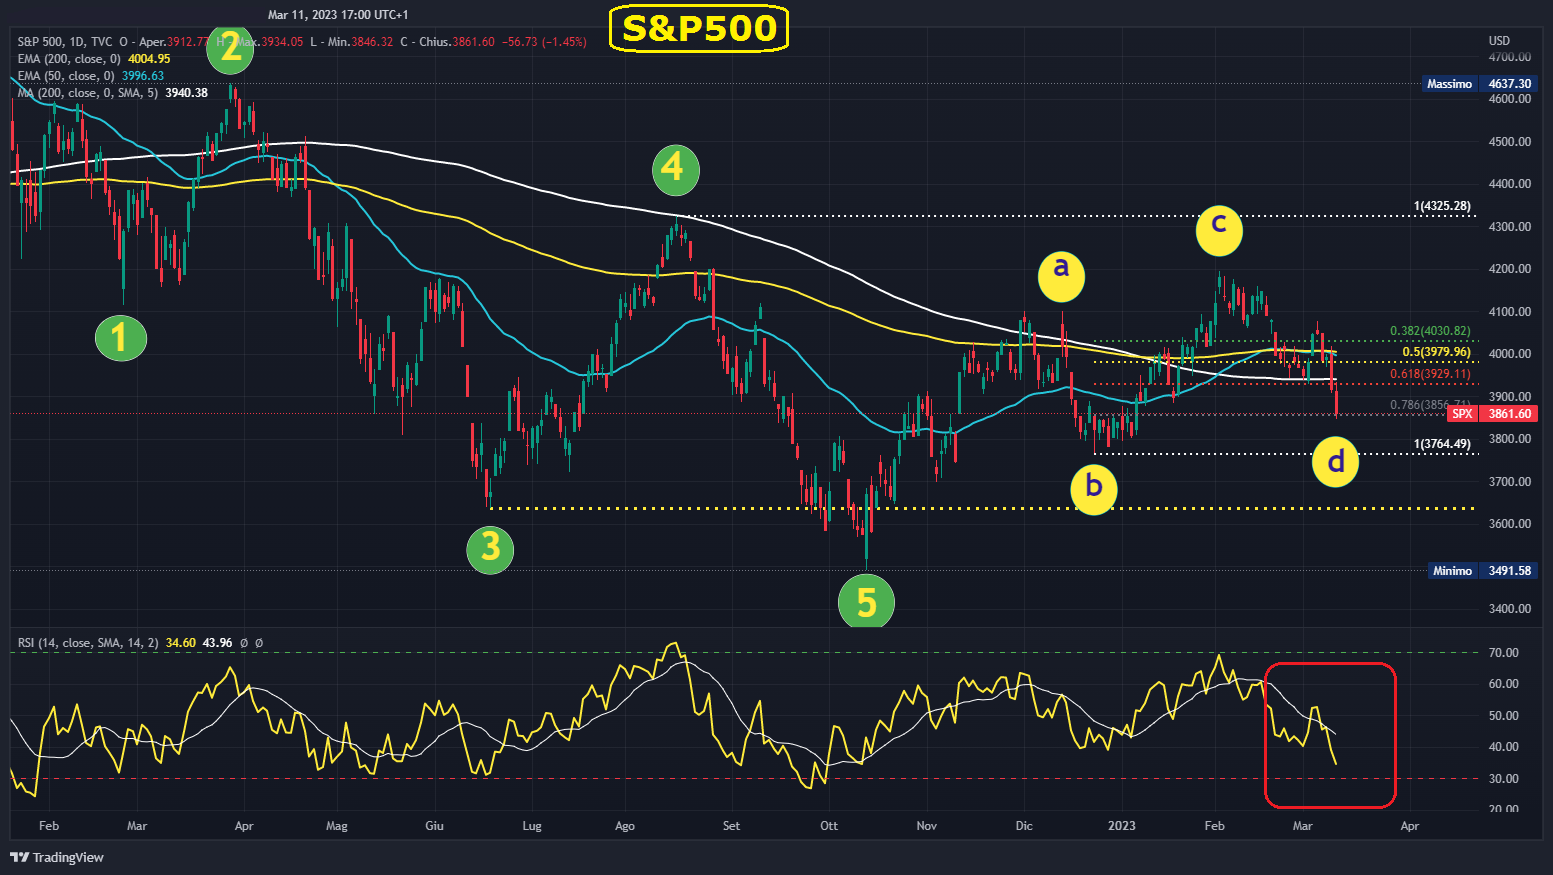Click the RSI value 34.60 in legend
The height and width of the screenshot is (875, 1553).
point(181,643)
